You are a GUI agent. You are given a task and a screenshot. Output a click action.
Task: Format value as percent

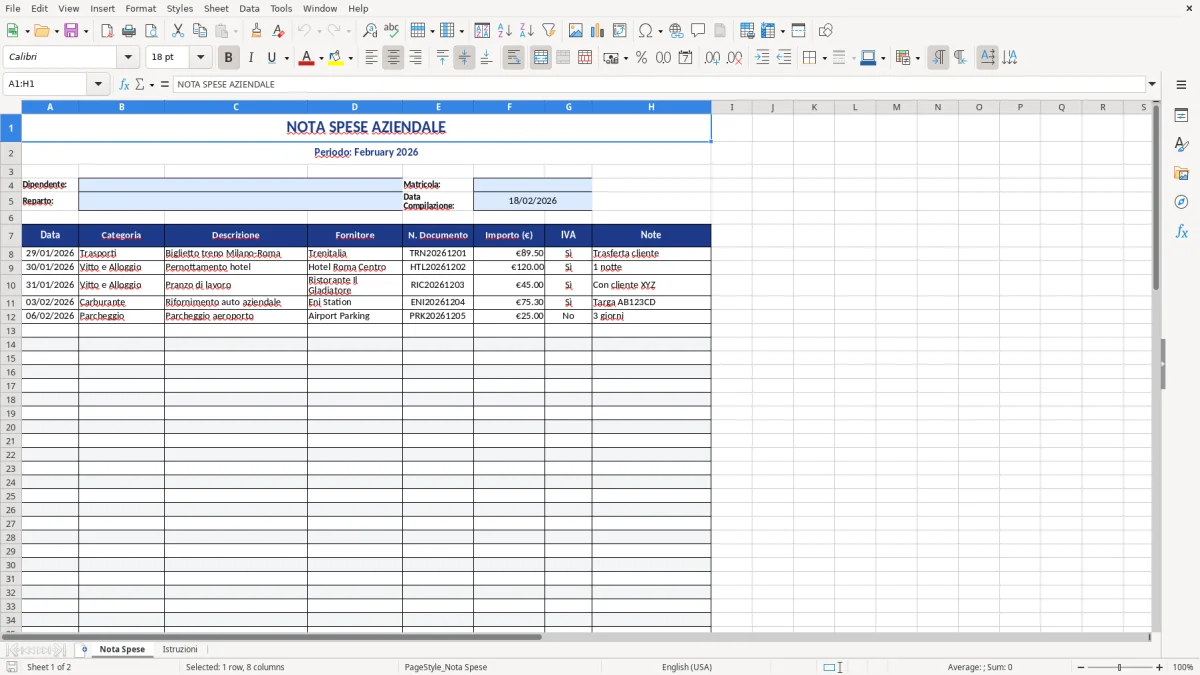click(x=640, y=57)
